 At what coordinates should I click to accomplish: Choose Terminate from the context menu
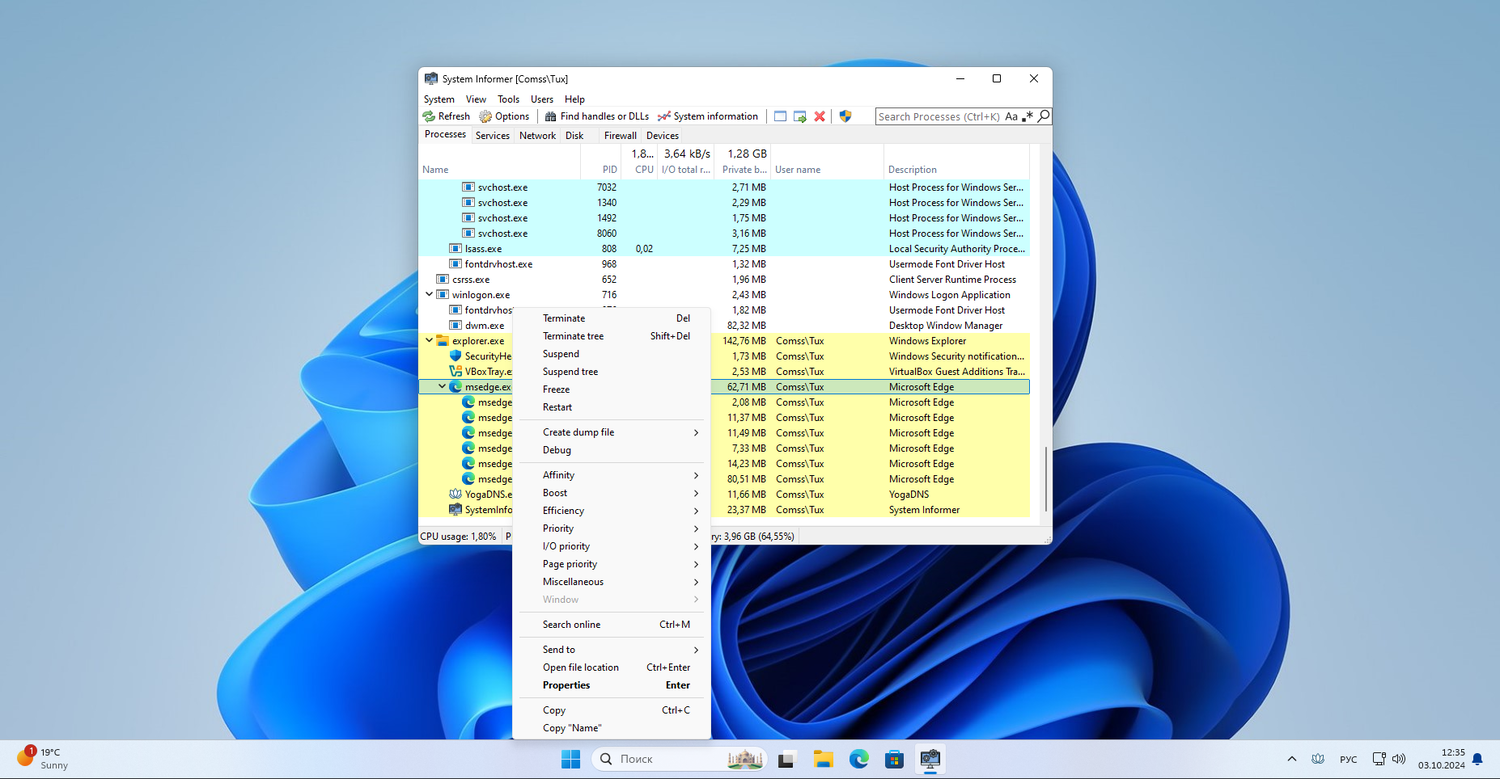pos(611,318)
